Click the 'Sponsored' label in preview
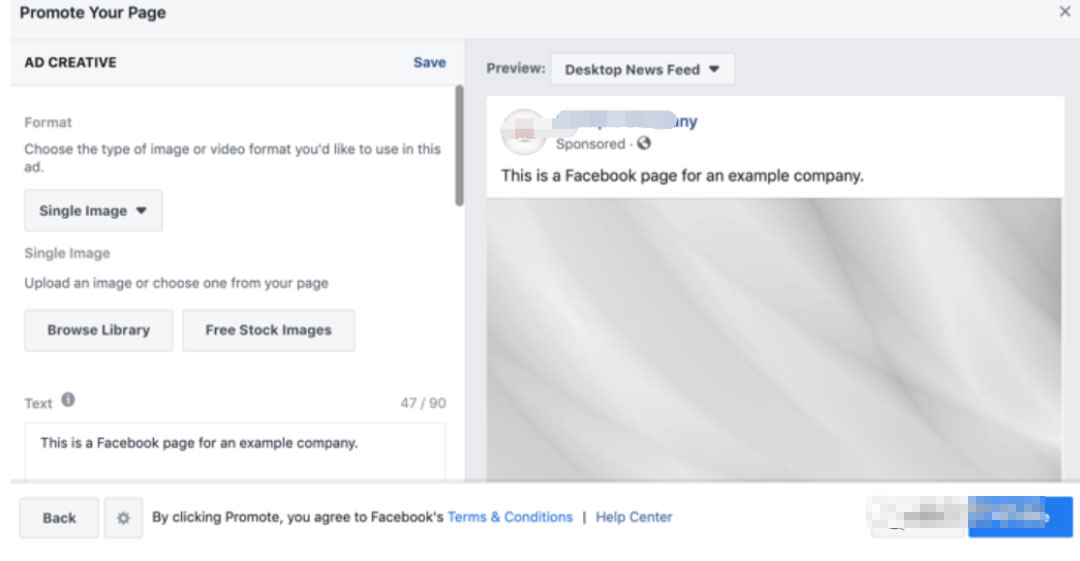1080x561 pixels. (590, 144)
